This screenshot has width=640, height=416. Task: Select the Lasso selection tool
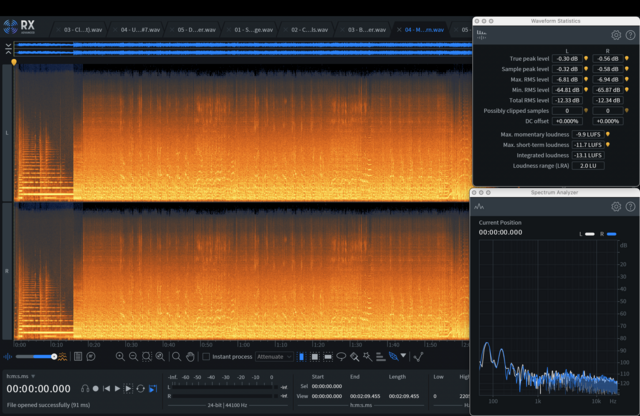click(341, 356)
